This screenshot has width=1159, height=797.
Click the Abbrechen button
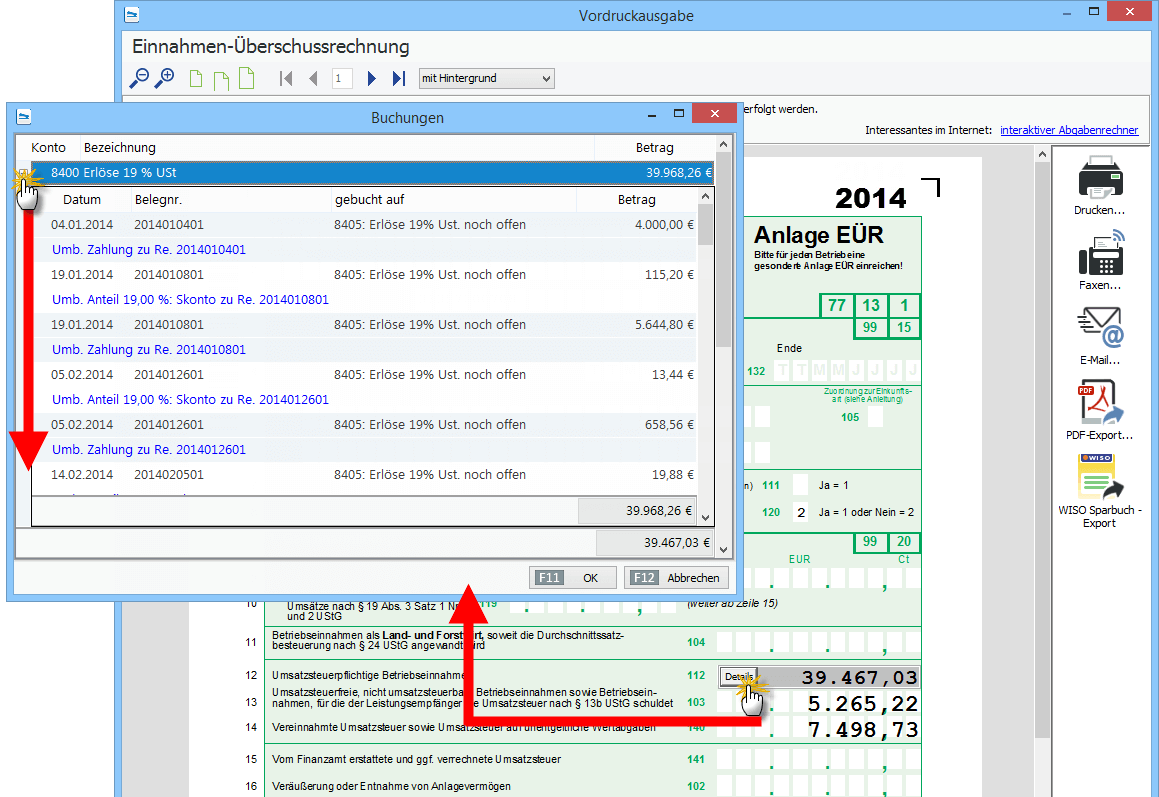click(677, 578)
